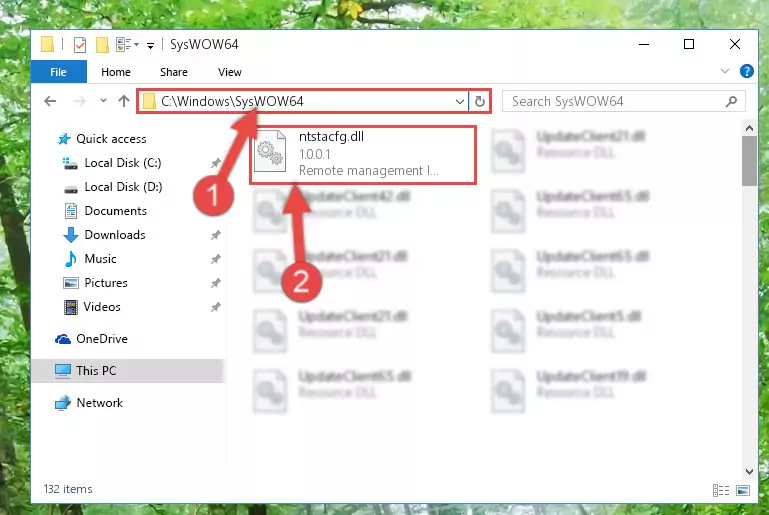Click the New folder icon in quick access toolbar
This screenshot has width=769, height=515.
tap(102, 45)
